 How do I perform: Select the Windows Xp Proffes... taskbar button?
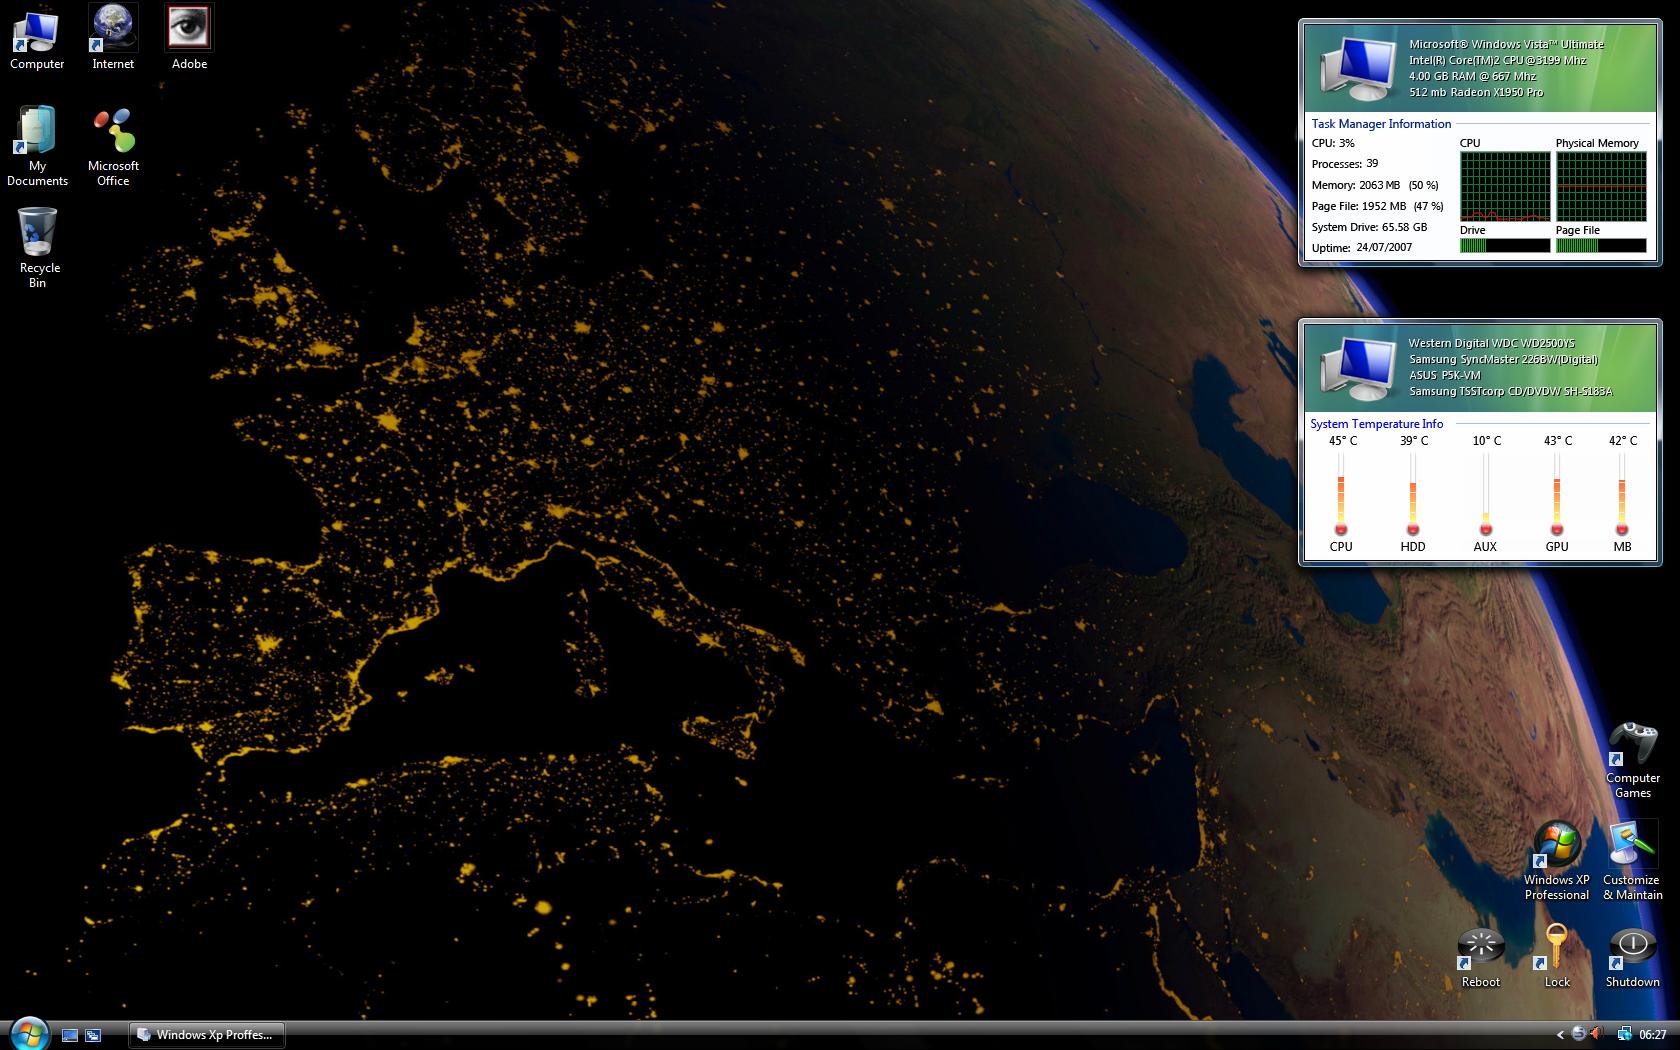click(207, 1035)
